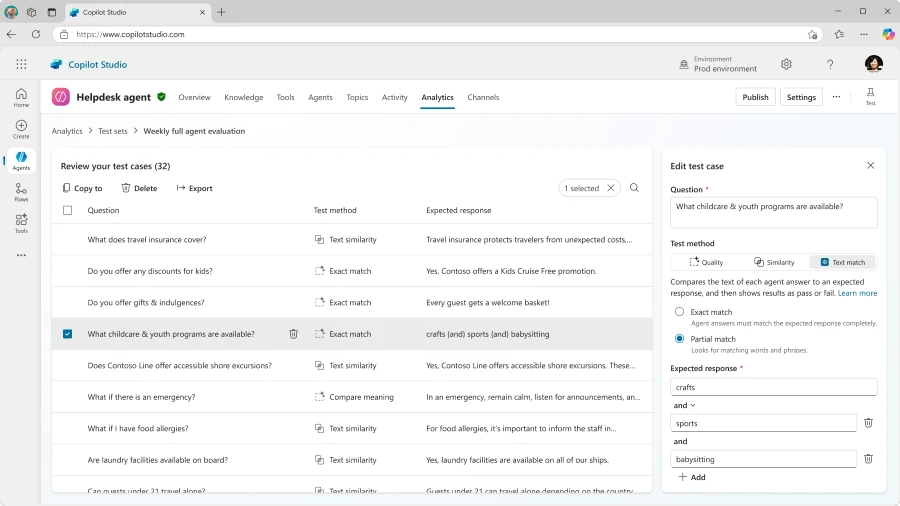Select the Partial match radio option
900x506 pixels.
coord(680,339)
